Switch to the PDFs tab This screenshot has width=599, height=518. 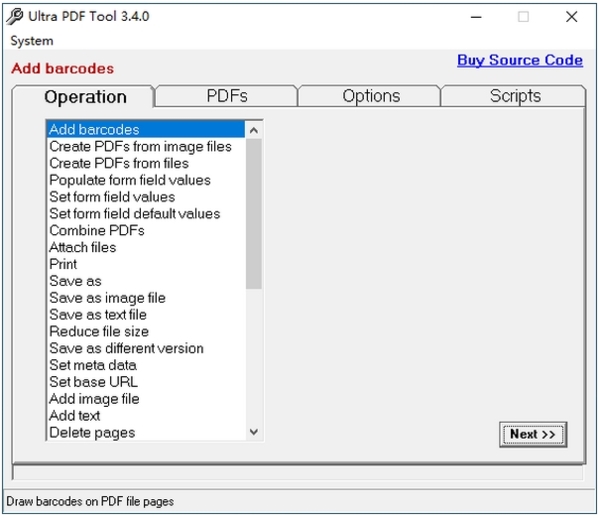point(227,96)
